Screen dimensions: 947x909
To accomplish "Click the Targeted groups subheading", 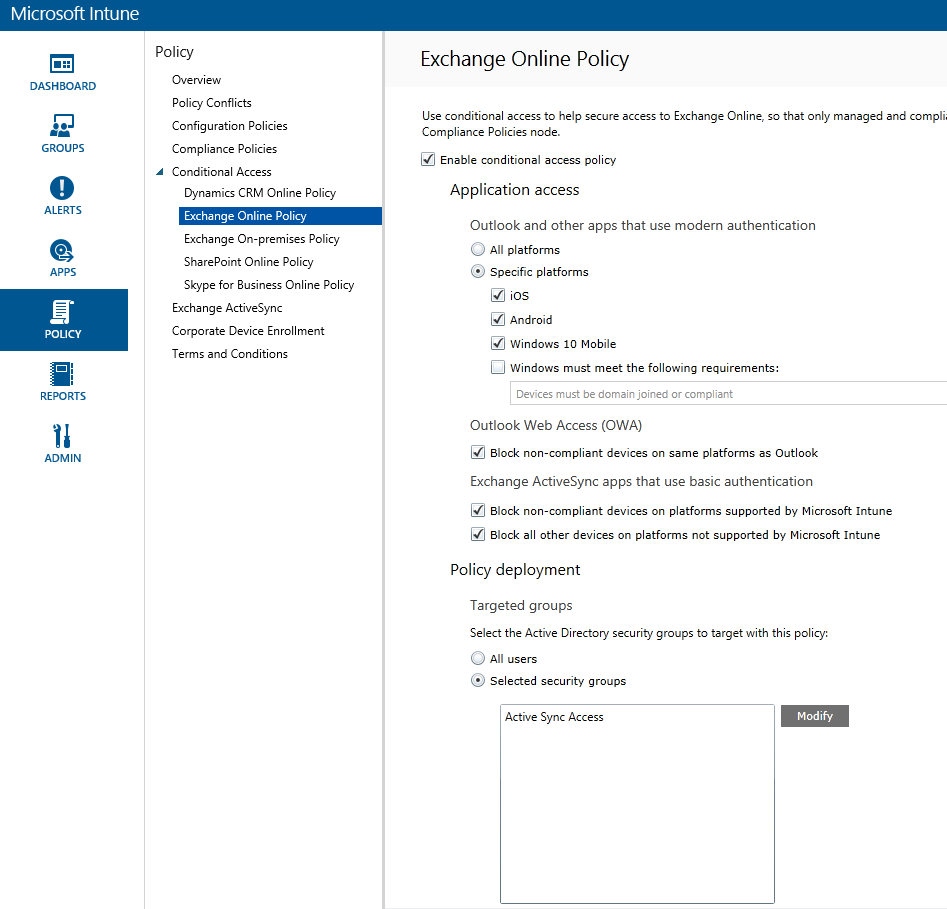I will point(521,605).
